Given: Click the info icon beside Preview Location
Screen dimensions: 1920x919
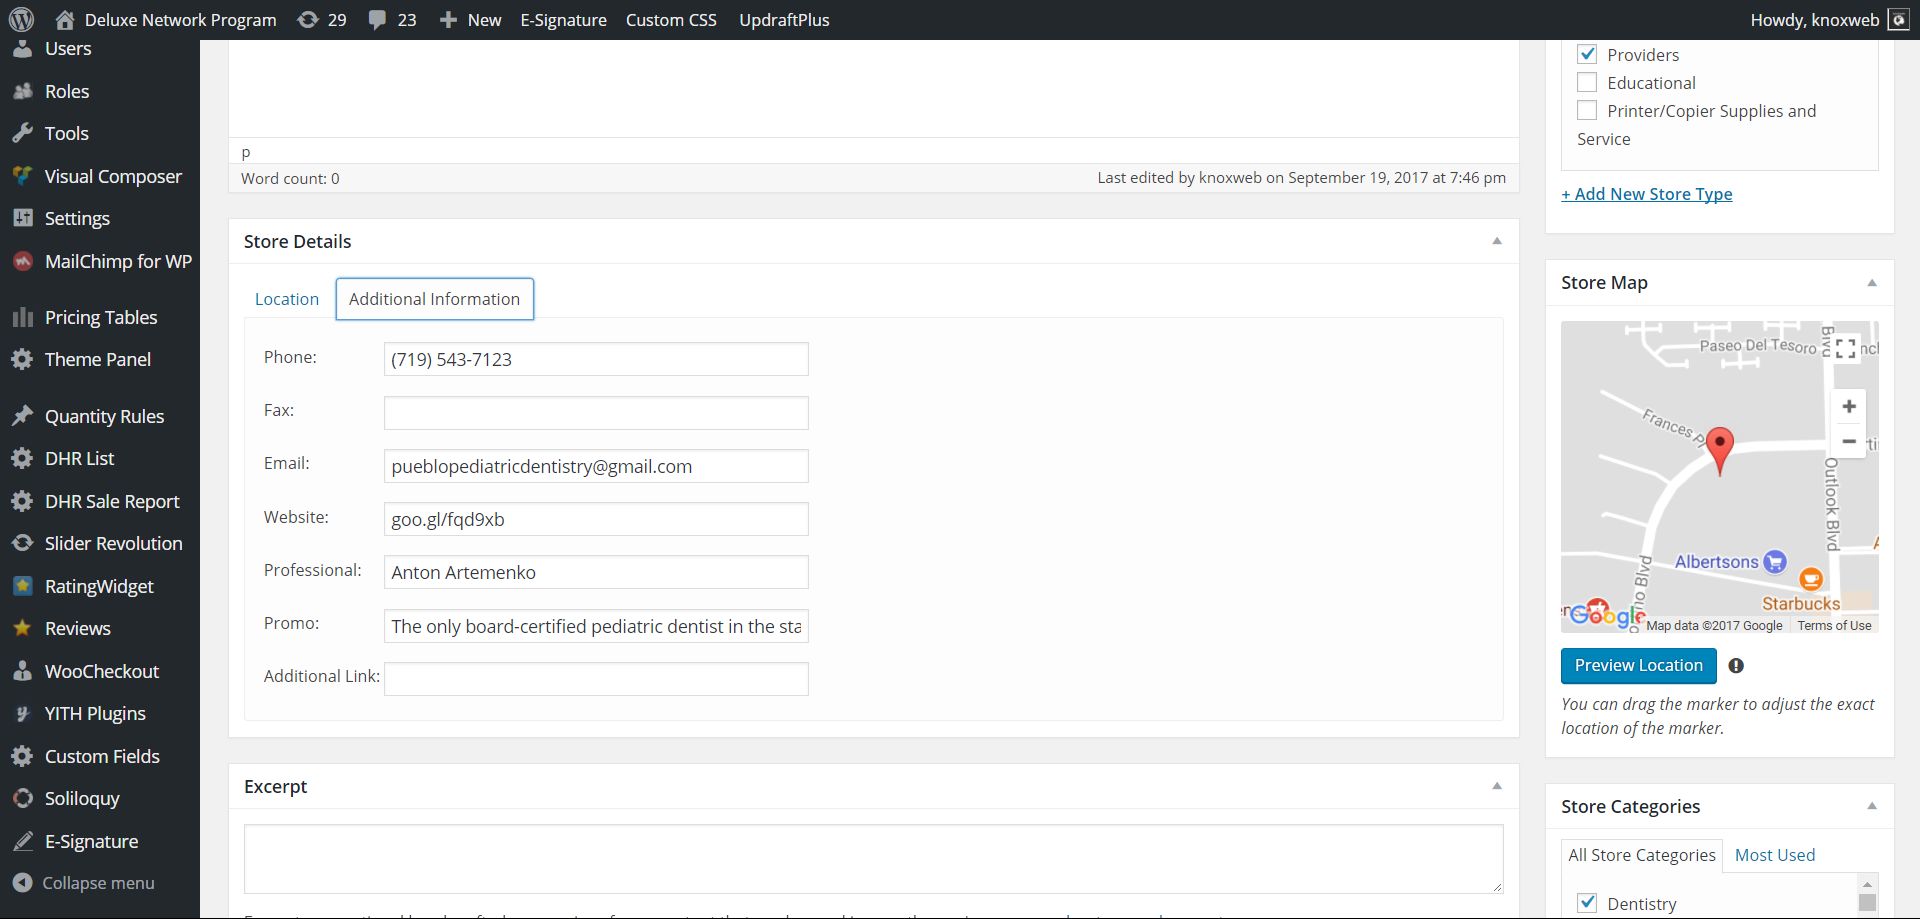Looking at the screenshot, I should tap(1736, 666).
